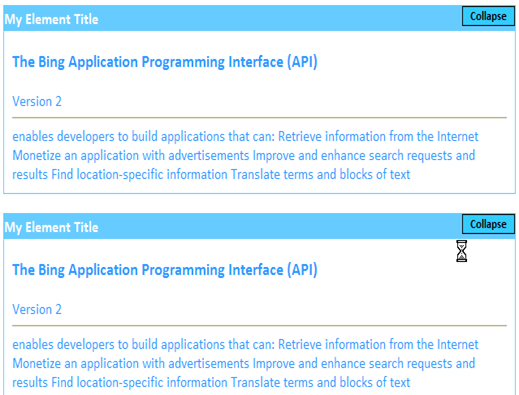Click 'Find location-specific information' in second panel

139,382
